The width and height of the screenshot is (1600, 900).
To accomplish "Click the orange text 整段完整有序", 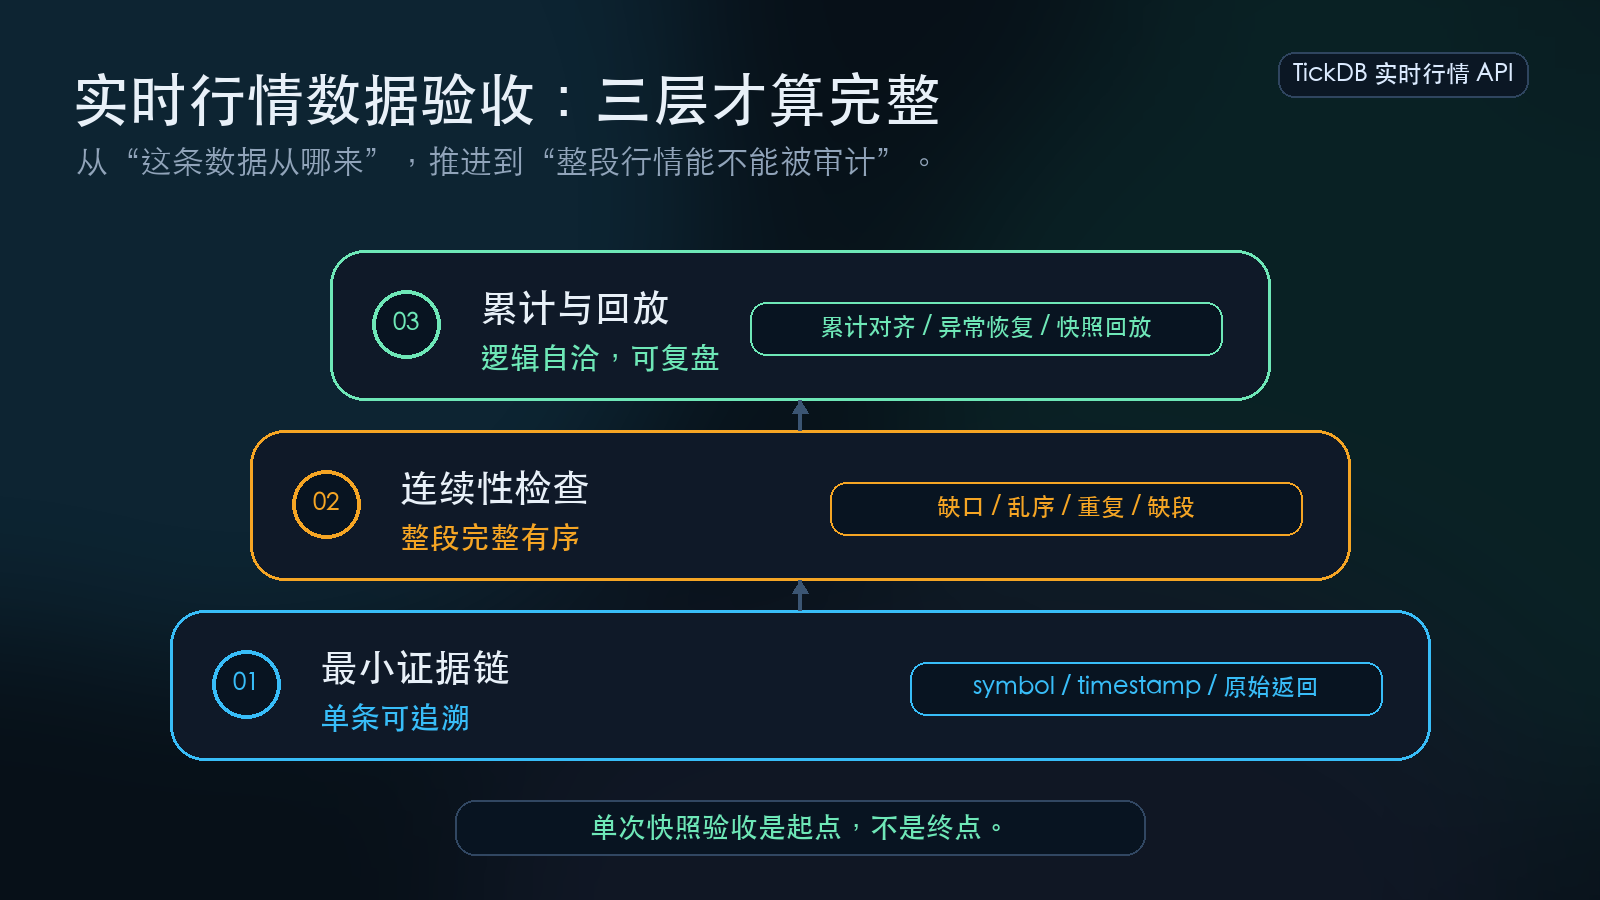I will pos(490,538).
